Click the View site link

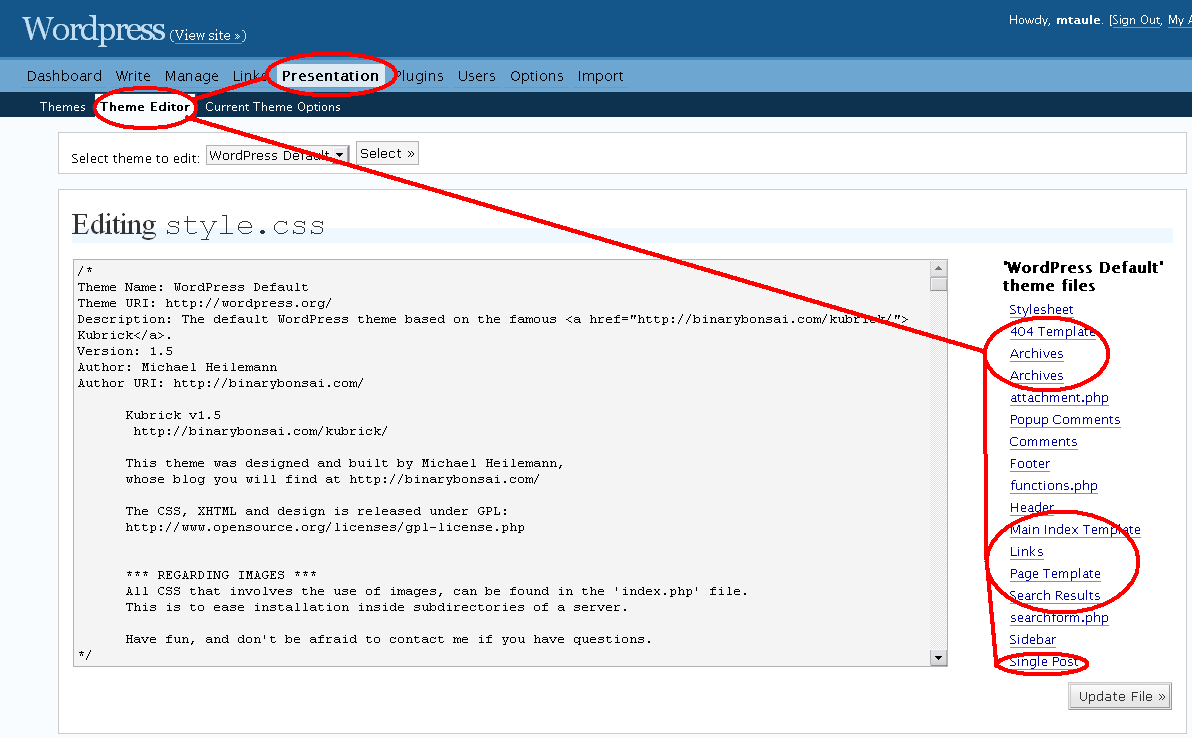tap(208, 35)
